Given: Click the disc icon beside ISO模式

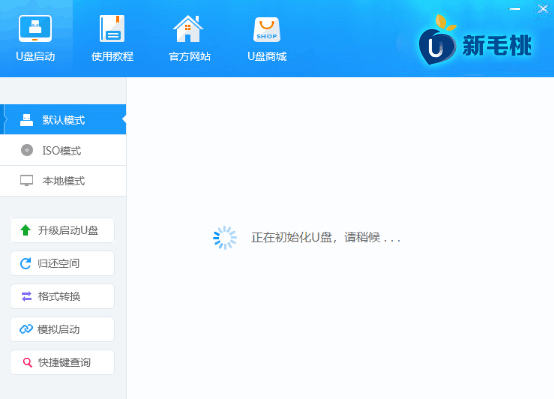Looking at the screenshot, I should 27,150.
